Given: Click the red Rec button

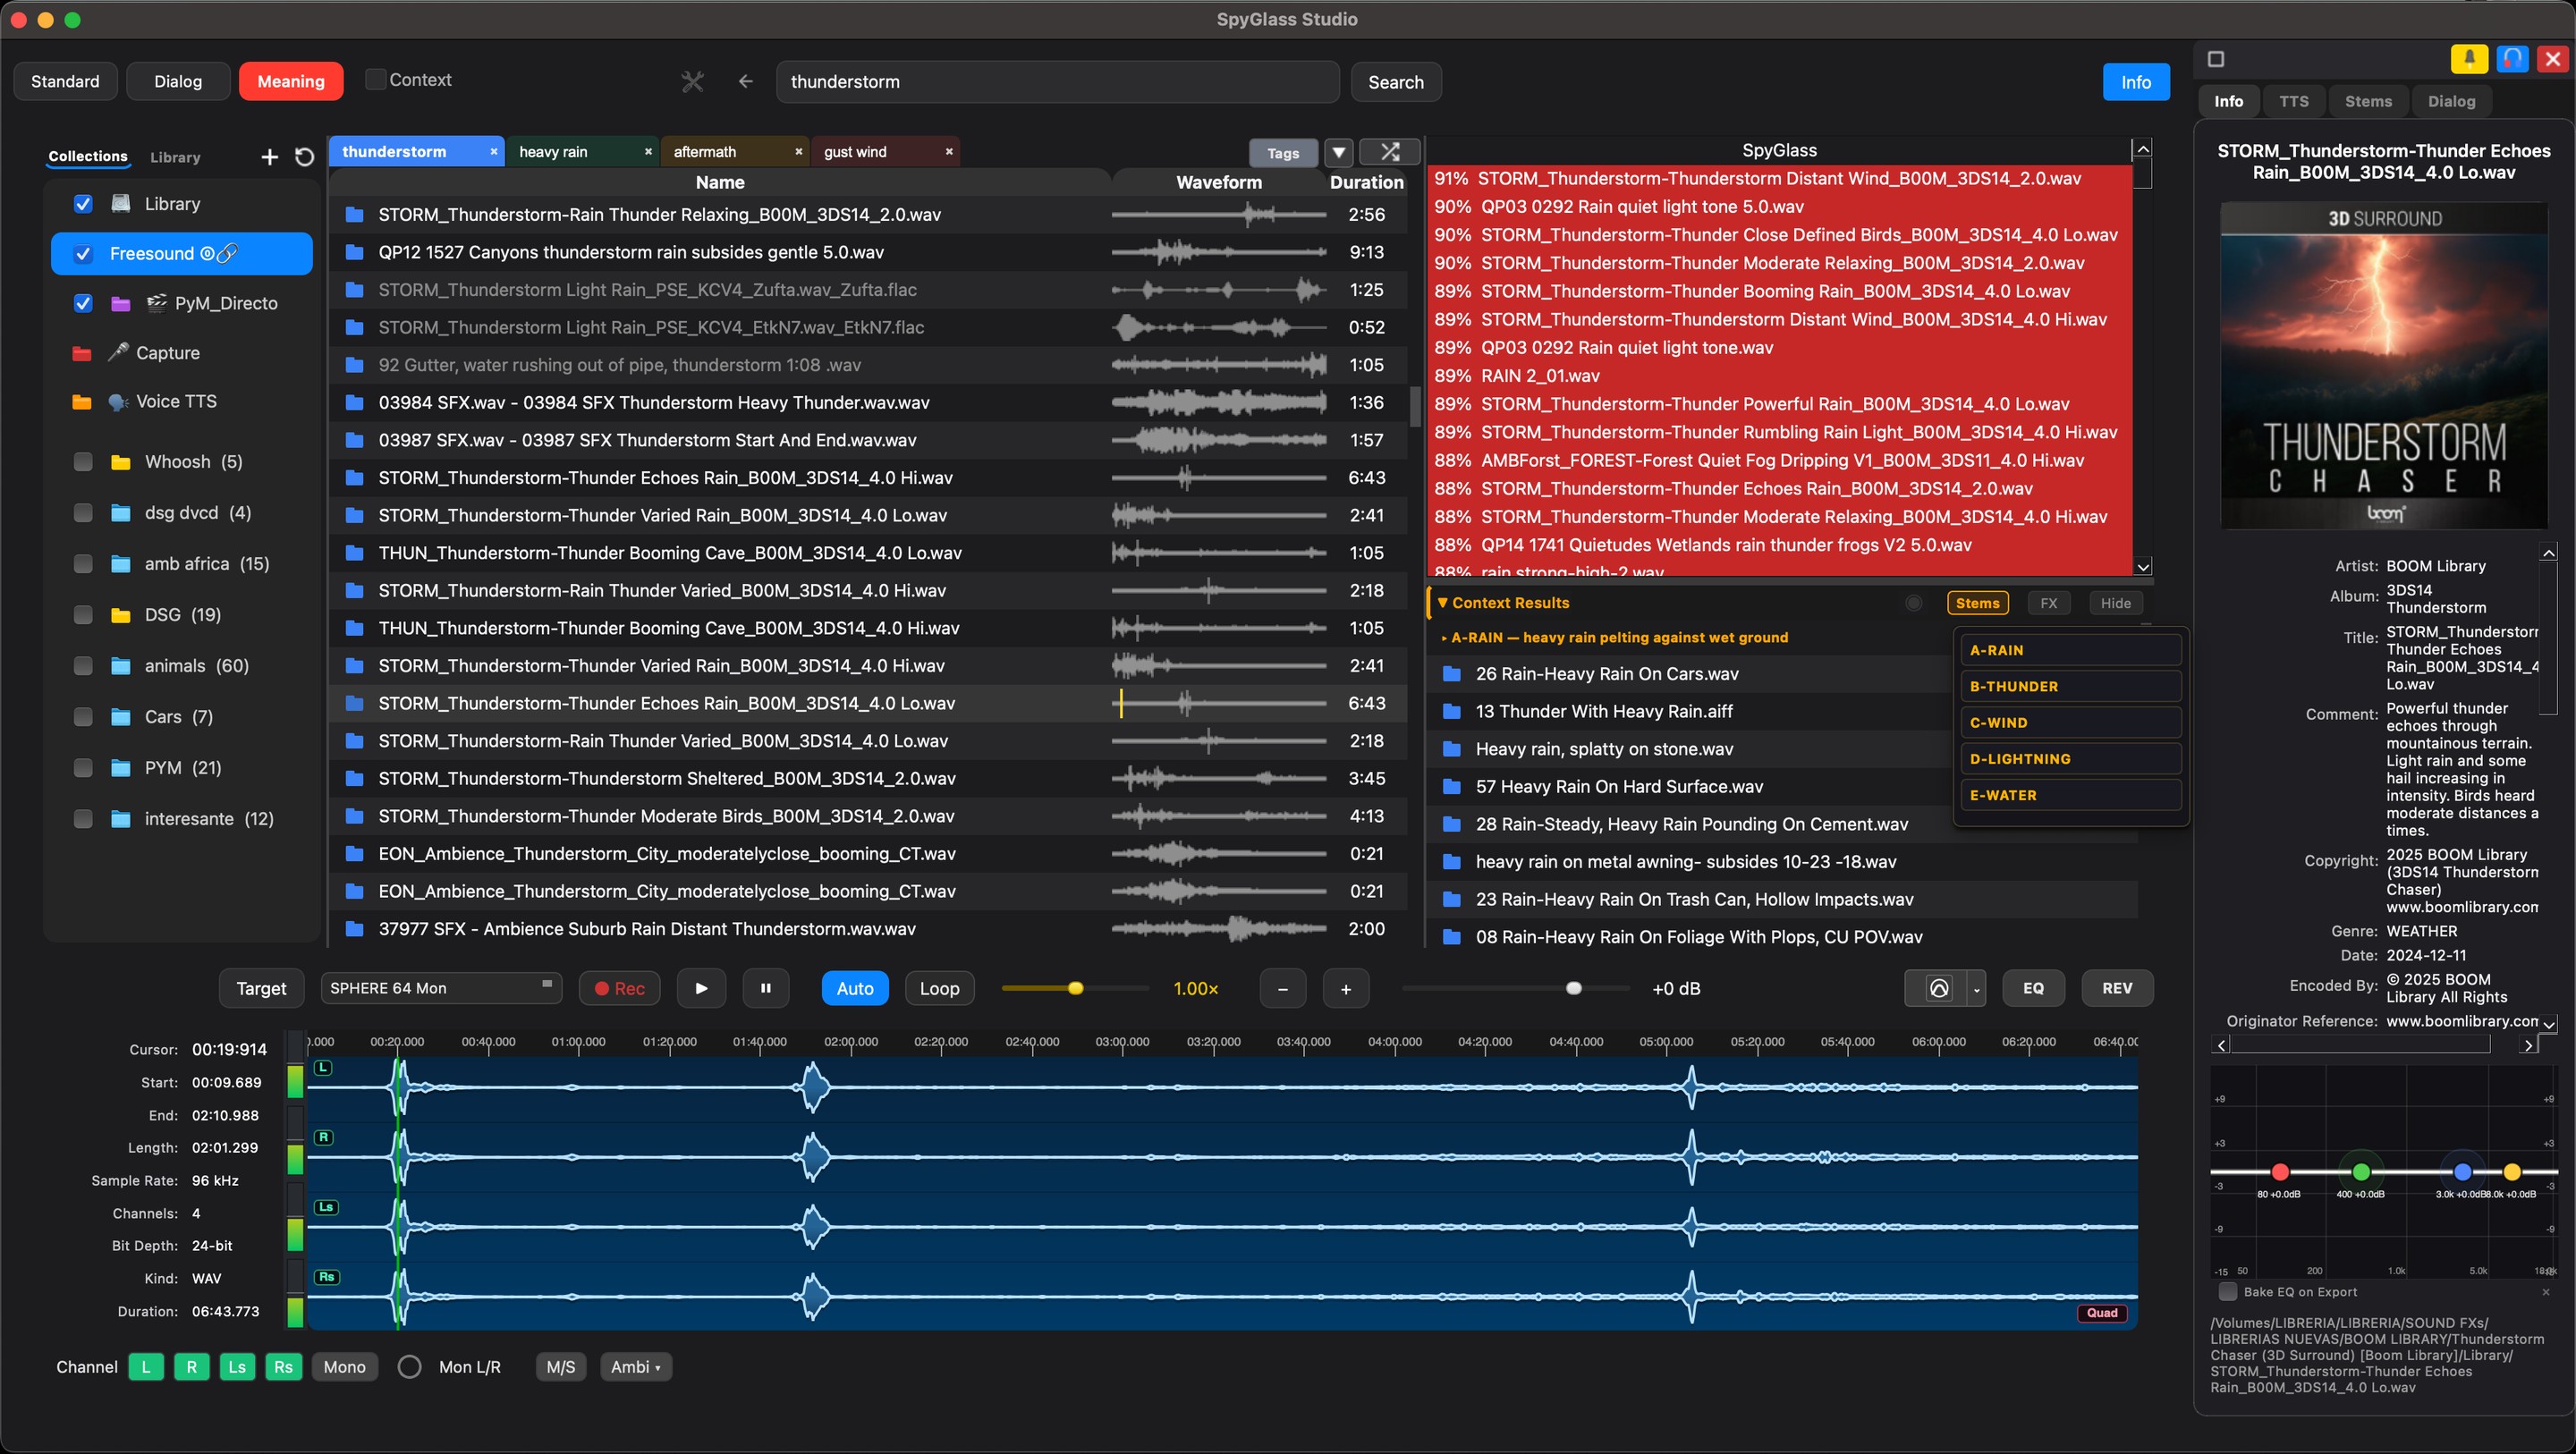Looking at the screenshot, I should 620,988.
